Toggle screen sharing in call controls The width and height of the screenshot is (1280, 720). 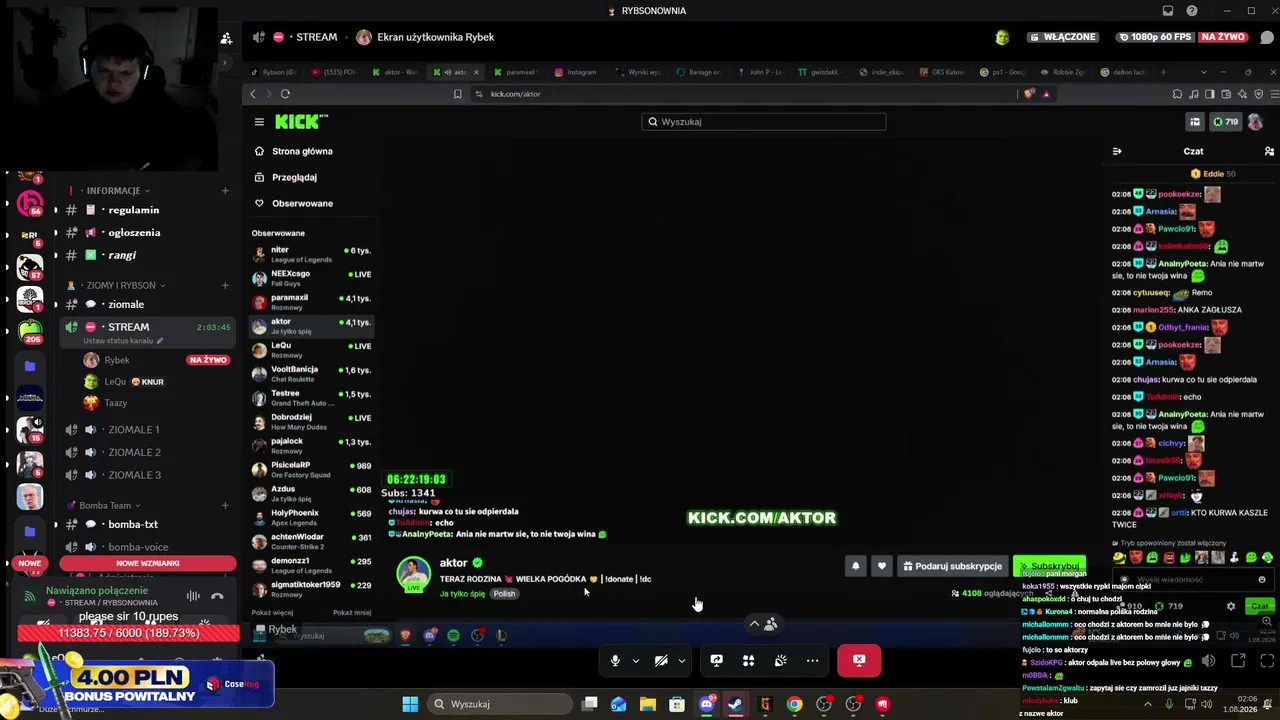[x=716, y=660]
